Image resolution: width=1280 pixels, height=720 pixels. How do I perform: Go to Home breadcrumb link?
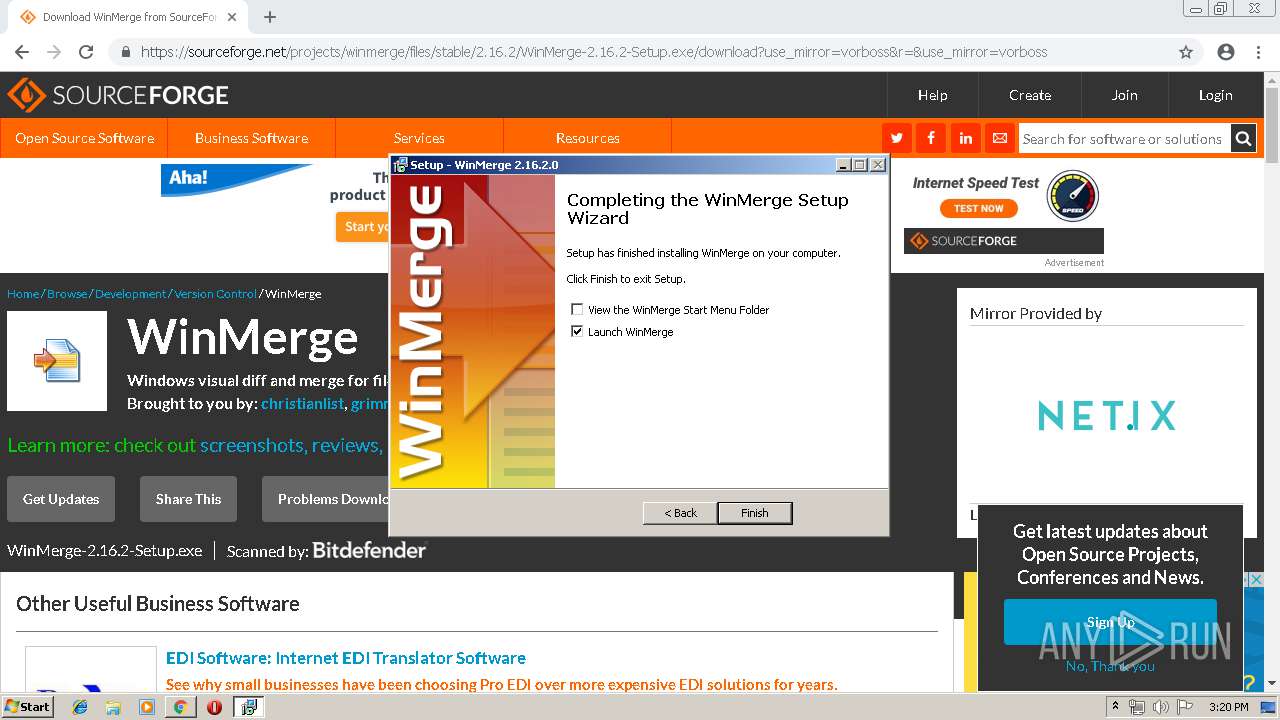click(x=23, y=294)
